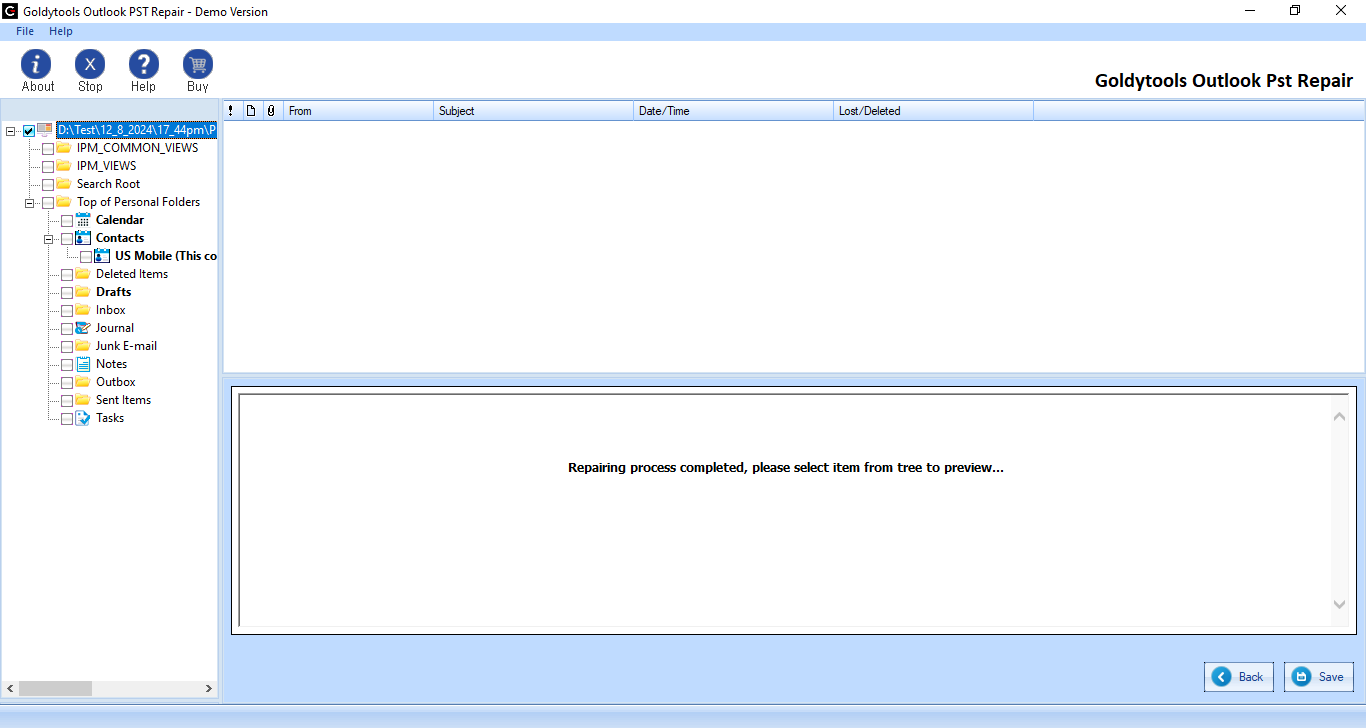Click the preview pane scroll down arrow
This screenshot has width=1366, height=728.
[1340, 604]
